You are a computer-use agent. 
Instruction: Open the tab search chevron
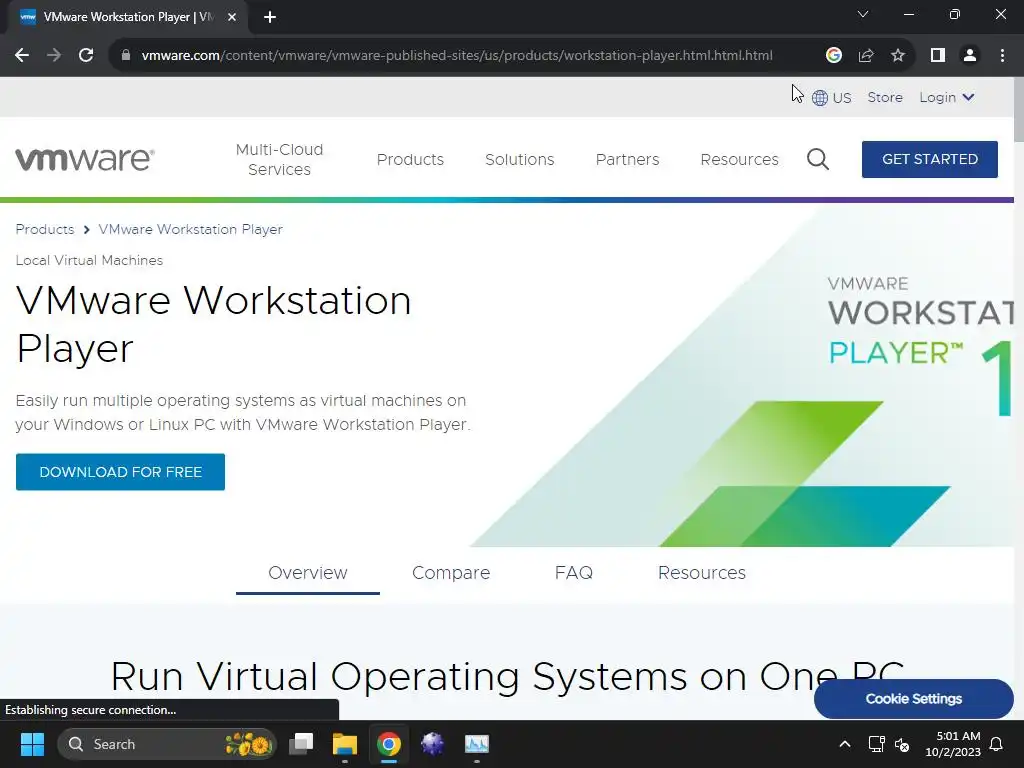[x=863, y=14]
